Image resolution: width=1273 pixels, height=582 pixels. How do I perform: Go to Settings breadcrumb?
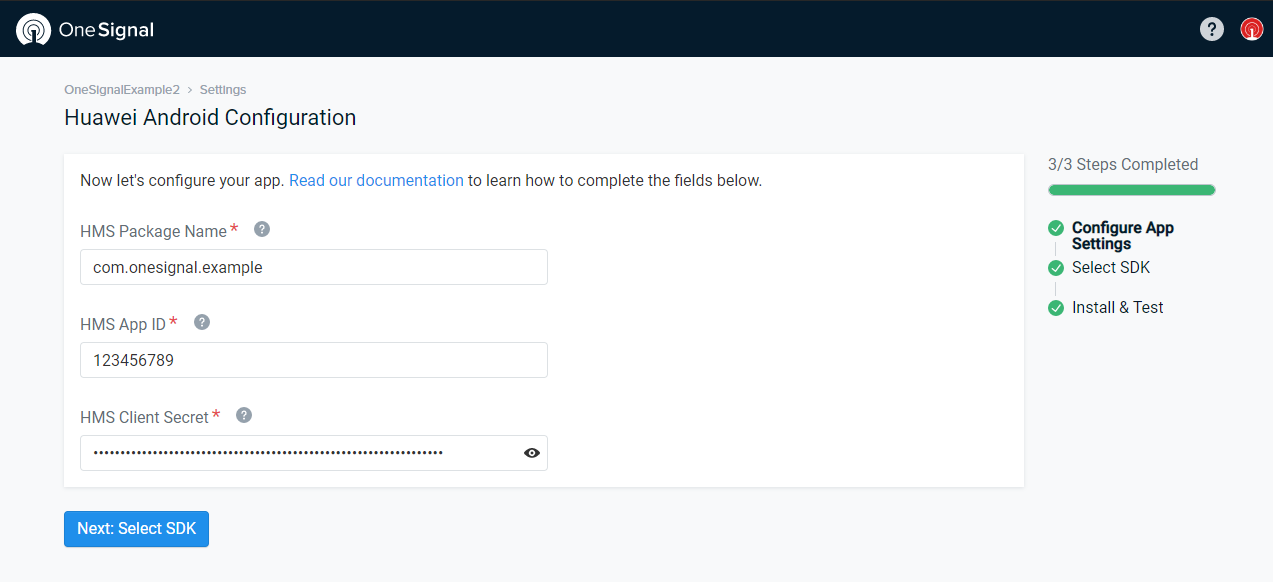coord(223,90)
